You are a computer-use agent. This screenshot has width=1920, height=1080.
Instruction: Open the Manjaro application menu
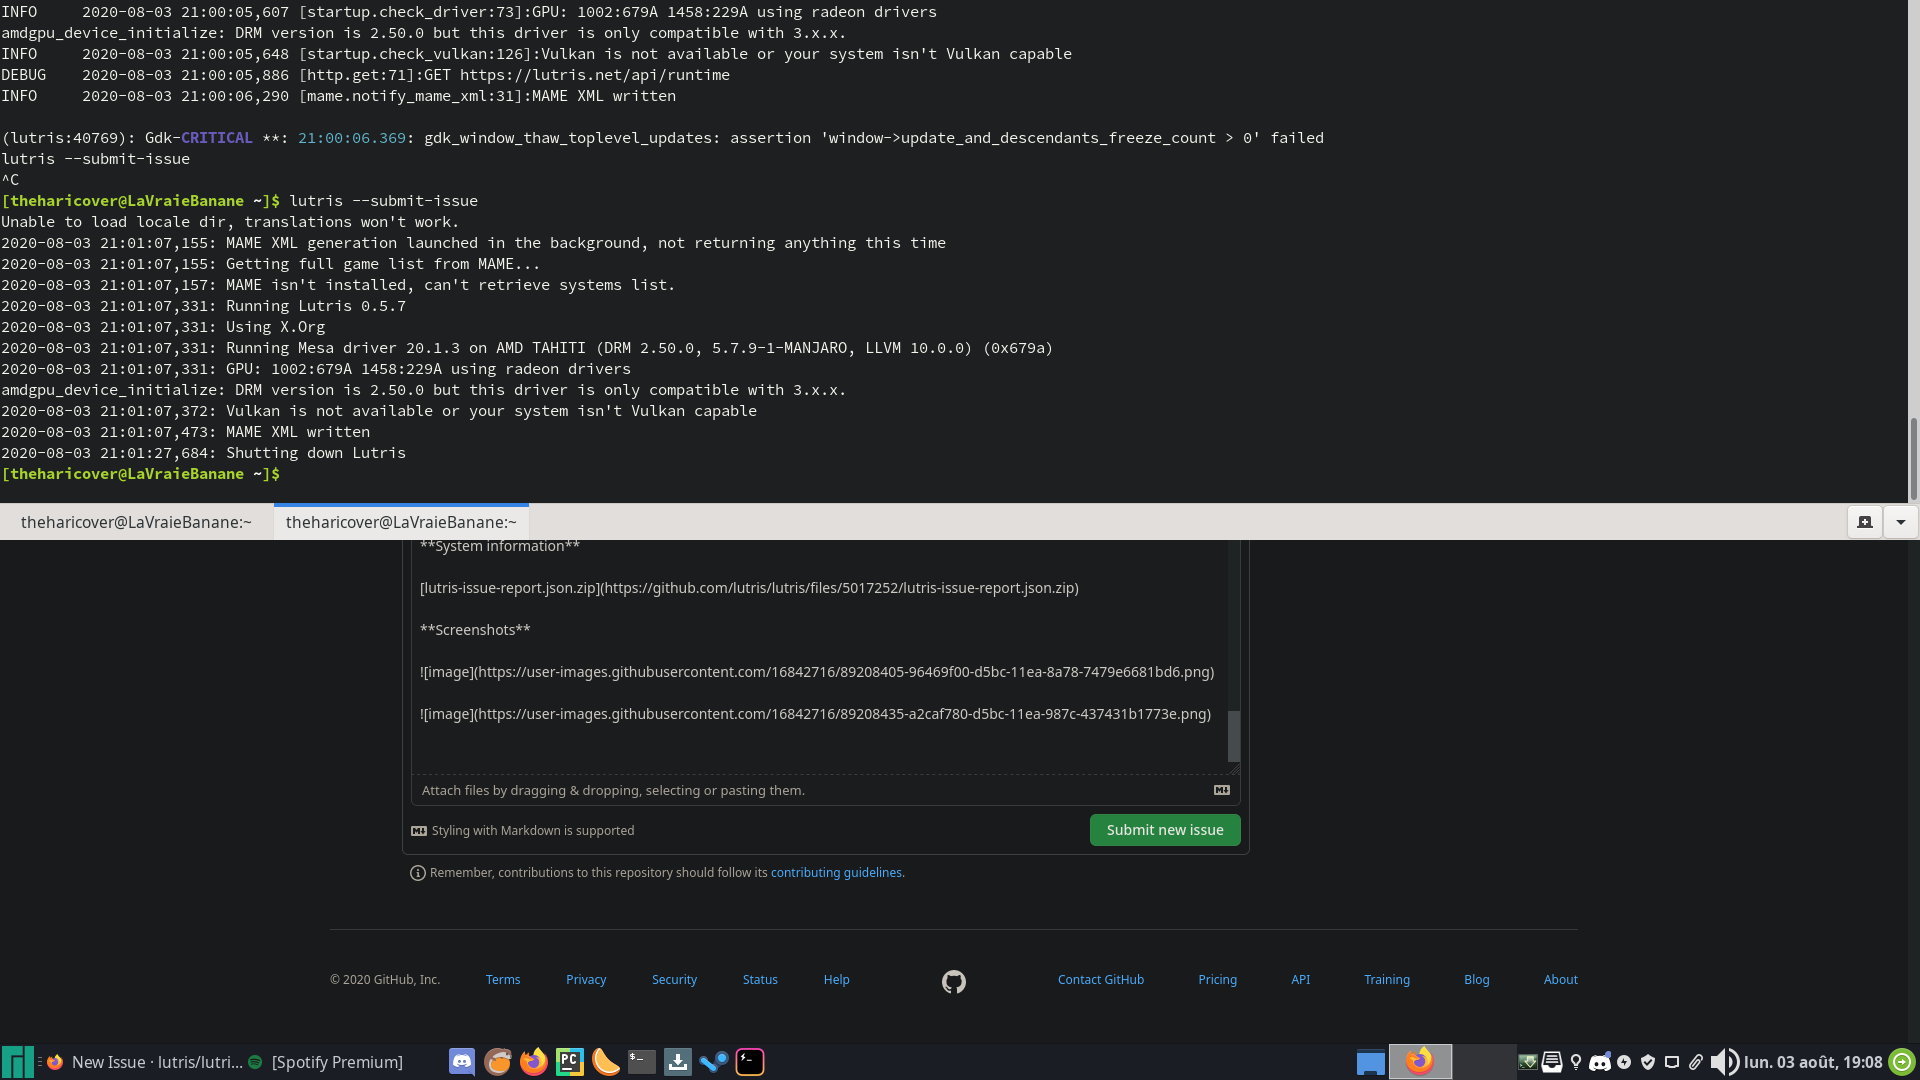tap(17, 1062)
